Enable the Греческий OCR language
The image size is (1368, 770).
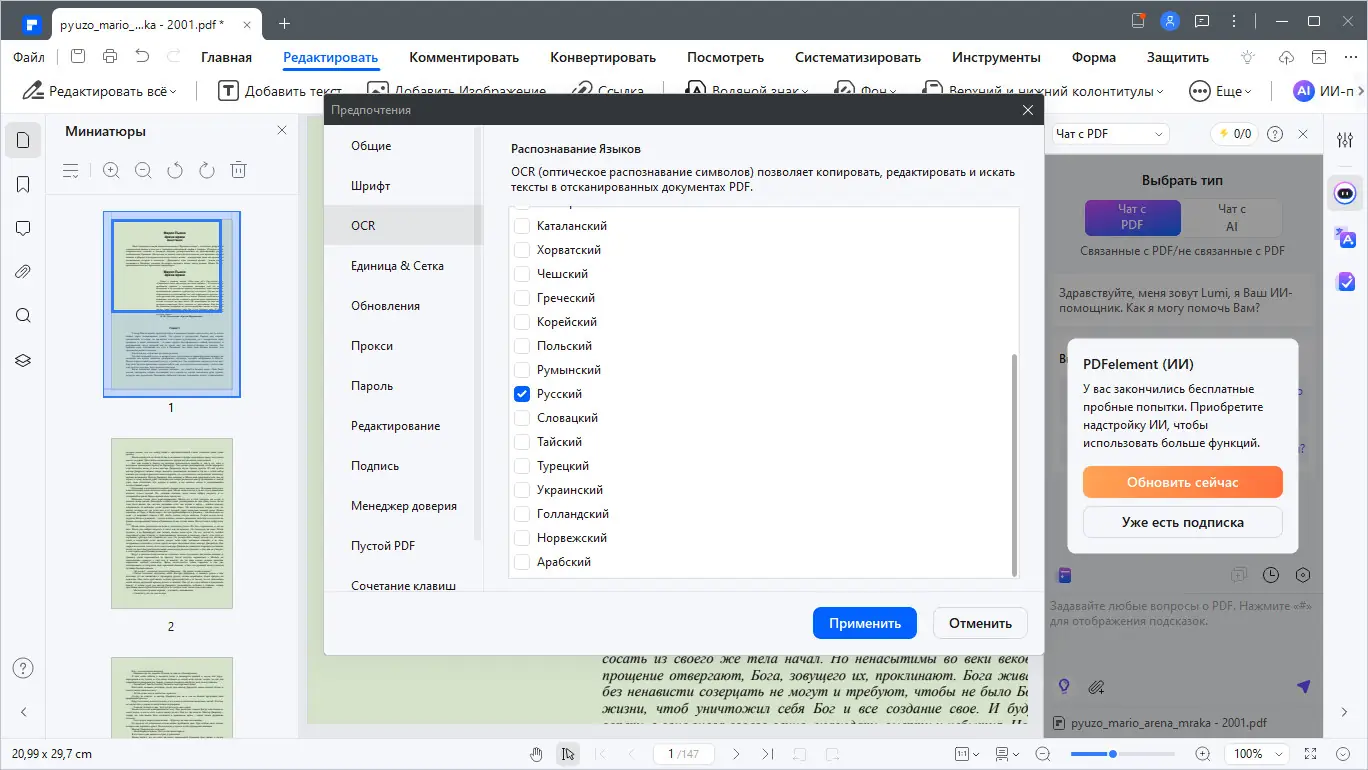click(521, 298)
